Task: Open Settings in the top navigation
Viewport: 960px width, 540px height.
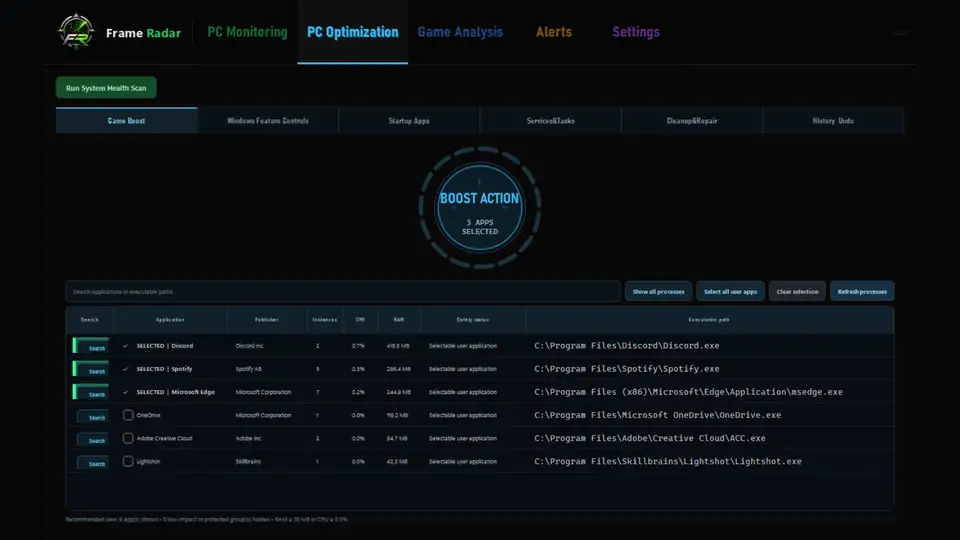Action: tap(636, 32)
